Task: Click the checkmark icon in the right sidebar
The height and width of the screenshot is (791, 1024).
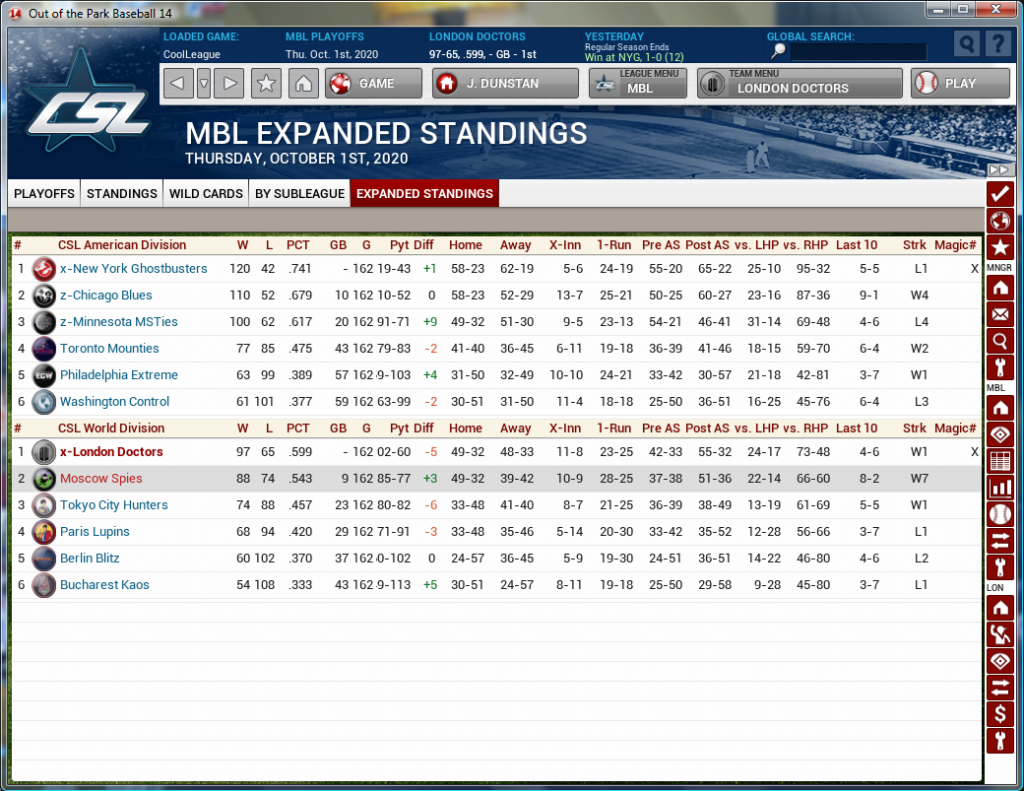Action: coord(999,193)
